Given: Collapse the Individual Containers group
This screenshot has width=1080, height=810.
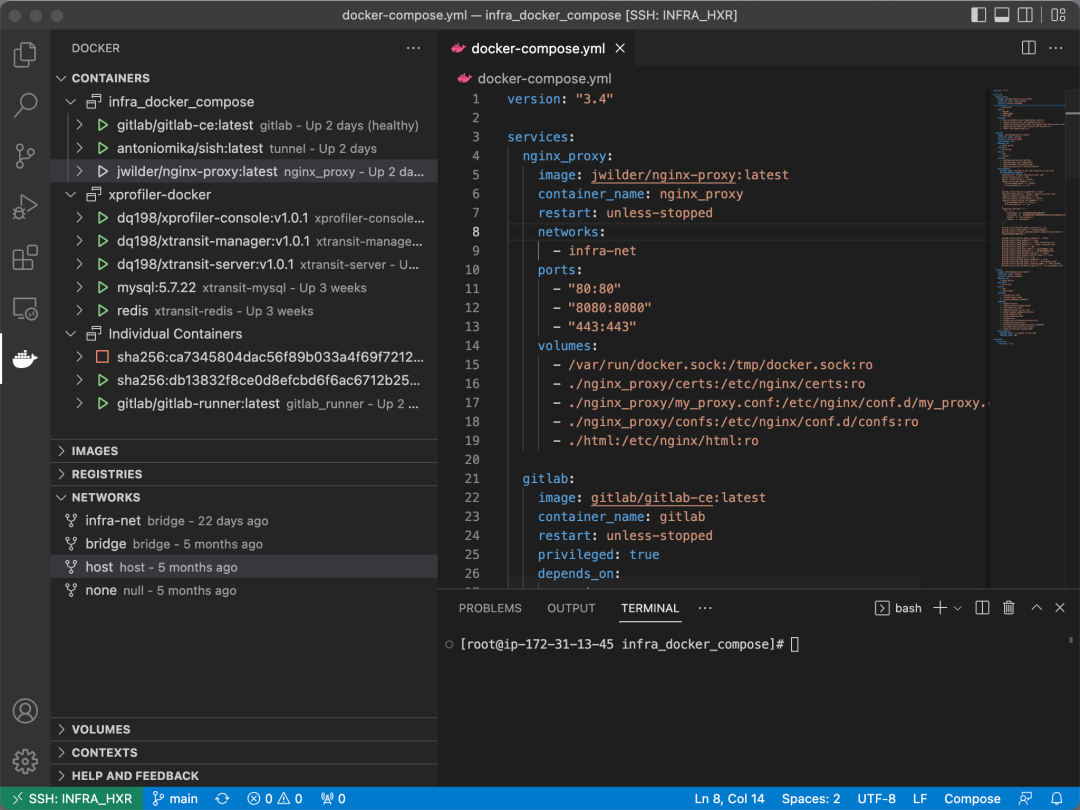Looking at the screenshot, I should 244,333.
